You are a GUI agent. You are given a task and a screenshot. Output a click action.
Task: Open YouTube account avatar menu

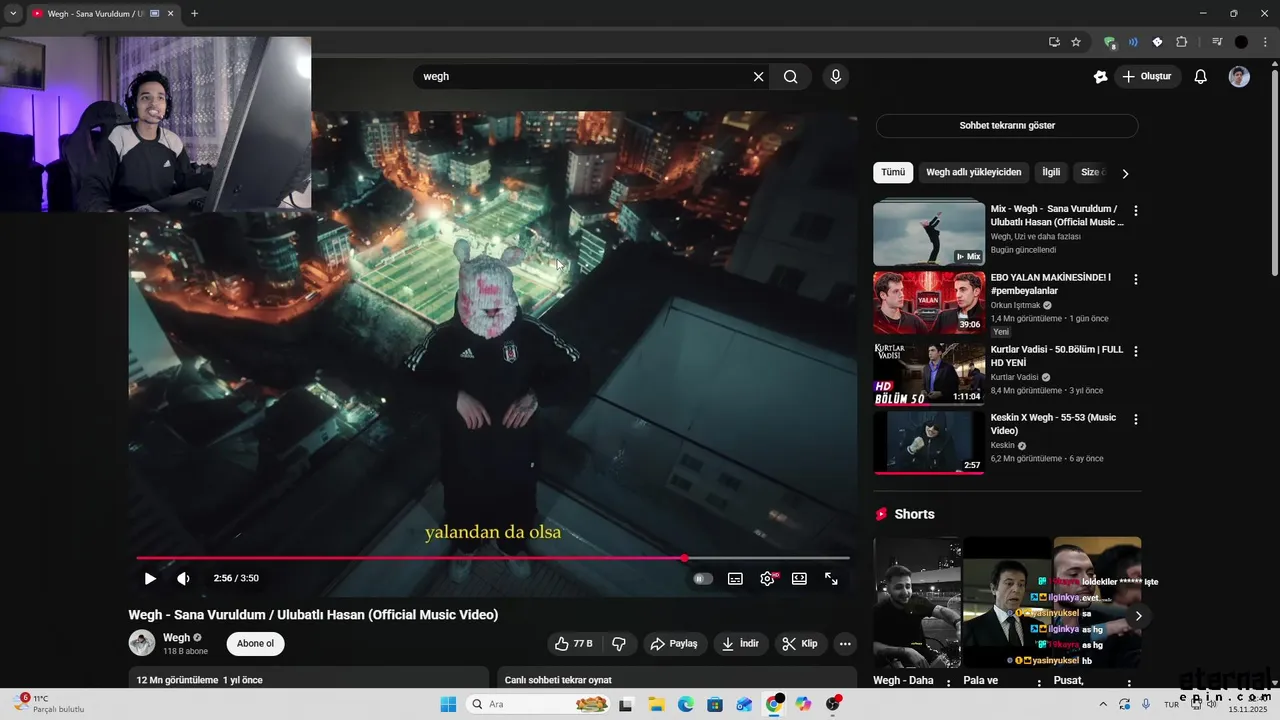[x=1239, y=77]
